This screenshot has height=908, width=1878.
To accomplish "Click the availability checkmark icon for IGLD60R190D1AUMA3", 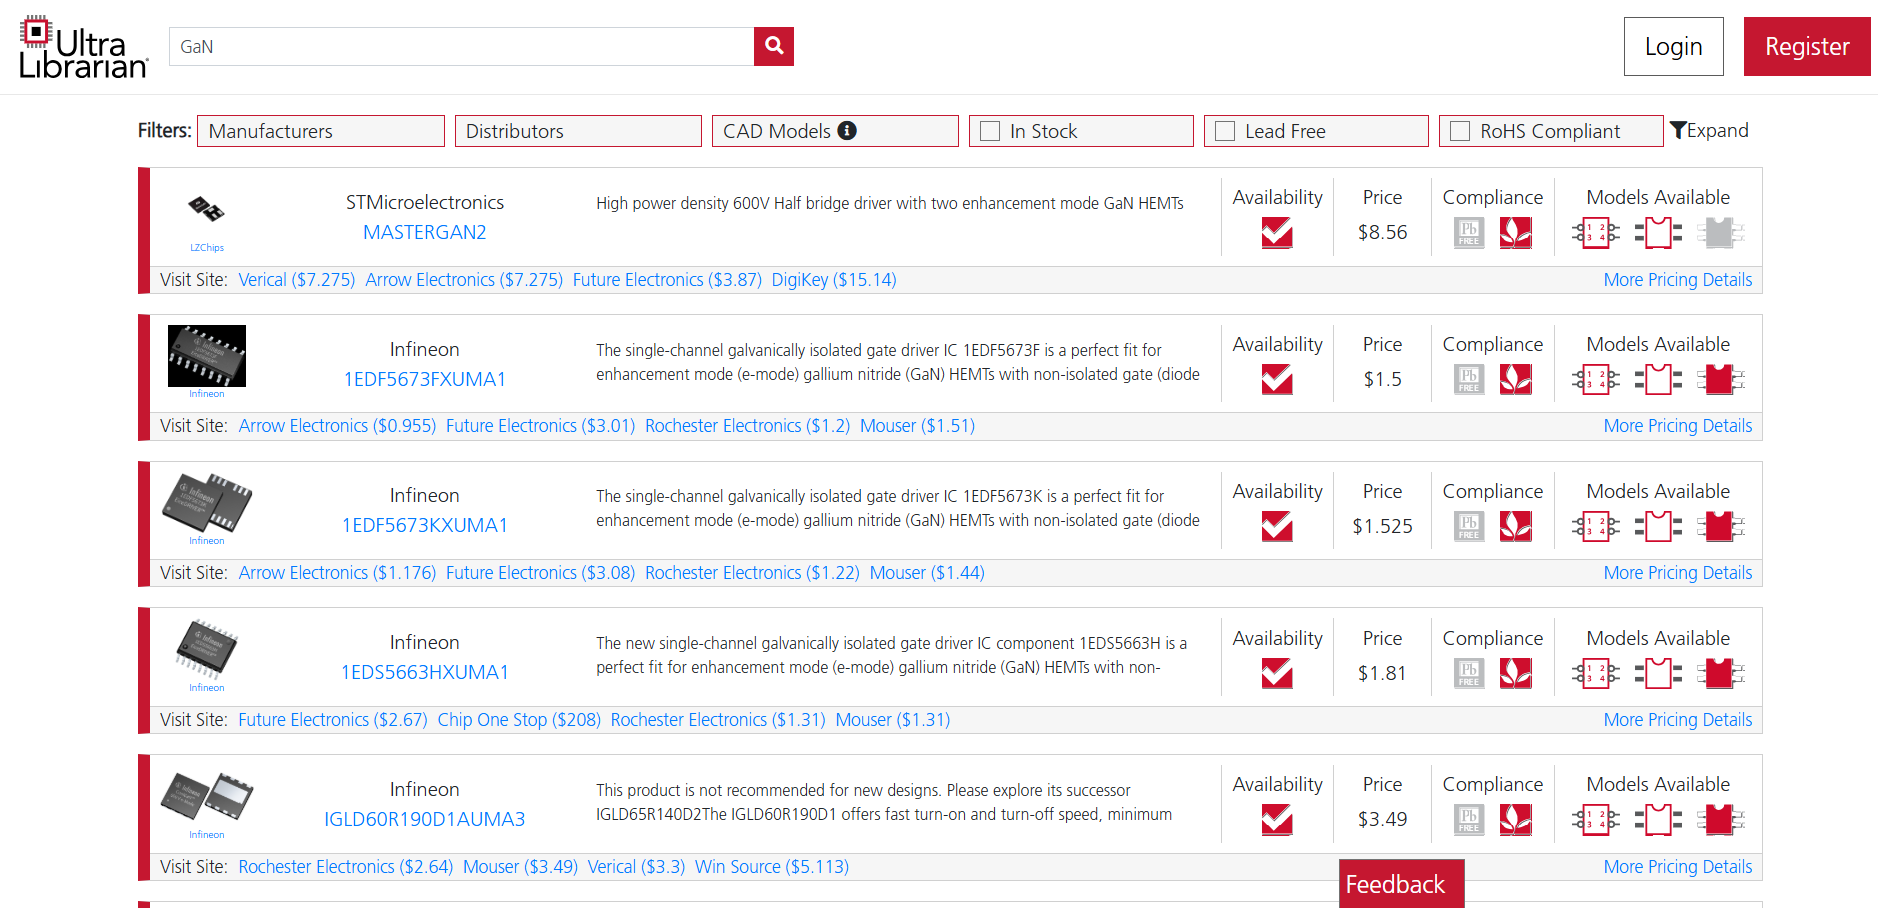I will click(1276, 820).
